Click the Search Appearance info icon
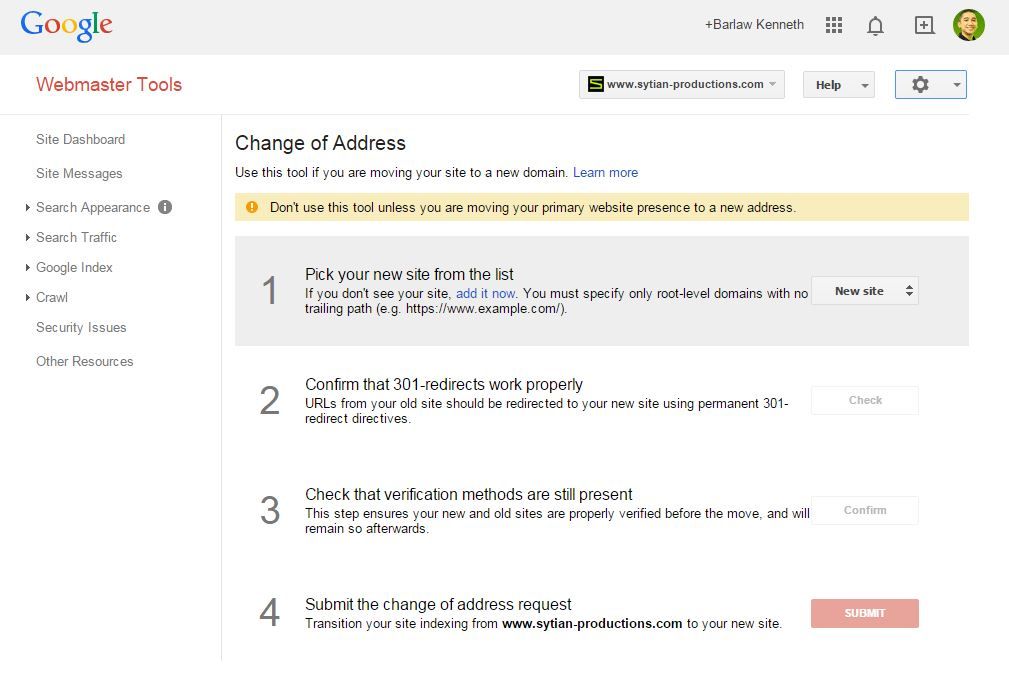 tap(165, 207)
